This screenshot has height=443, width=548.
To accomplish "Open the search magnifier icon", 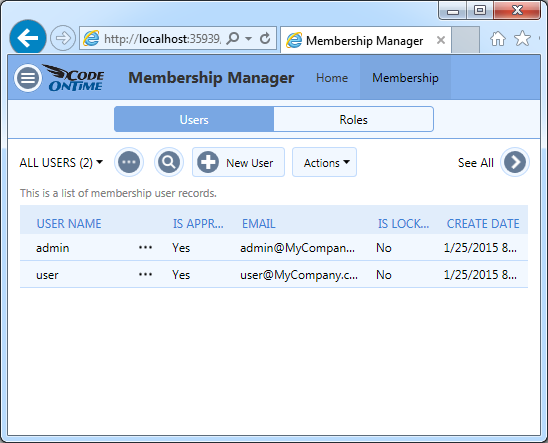I will pyautogui.click(x=169, y=162).
